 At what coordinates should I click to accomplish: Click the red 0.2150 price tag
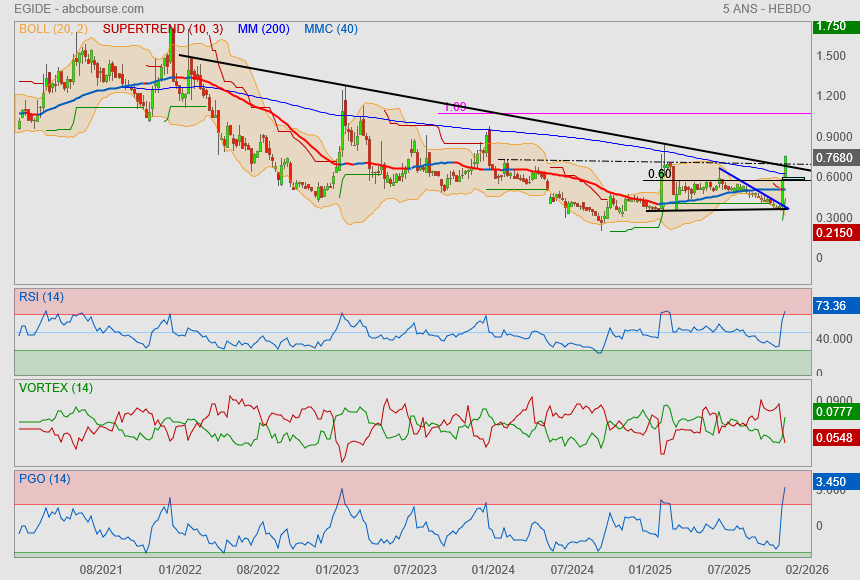(x=833, y=233)
